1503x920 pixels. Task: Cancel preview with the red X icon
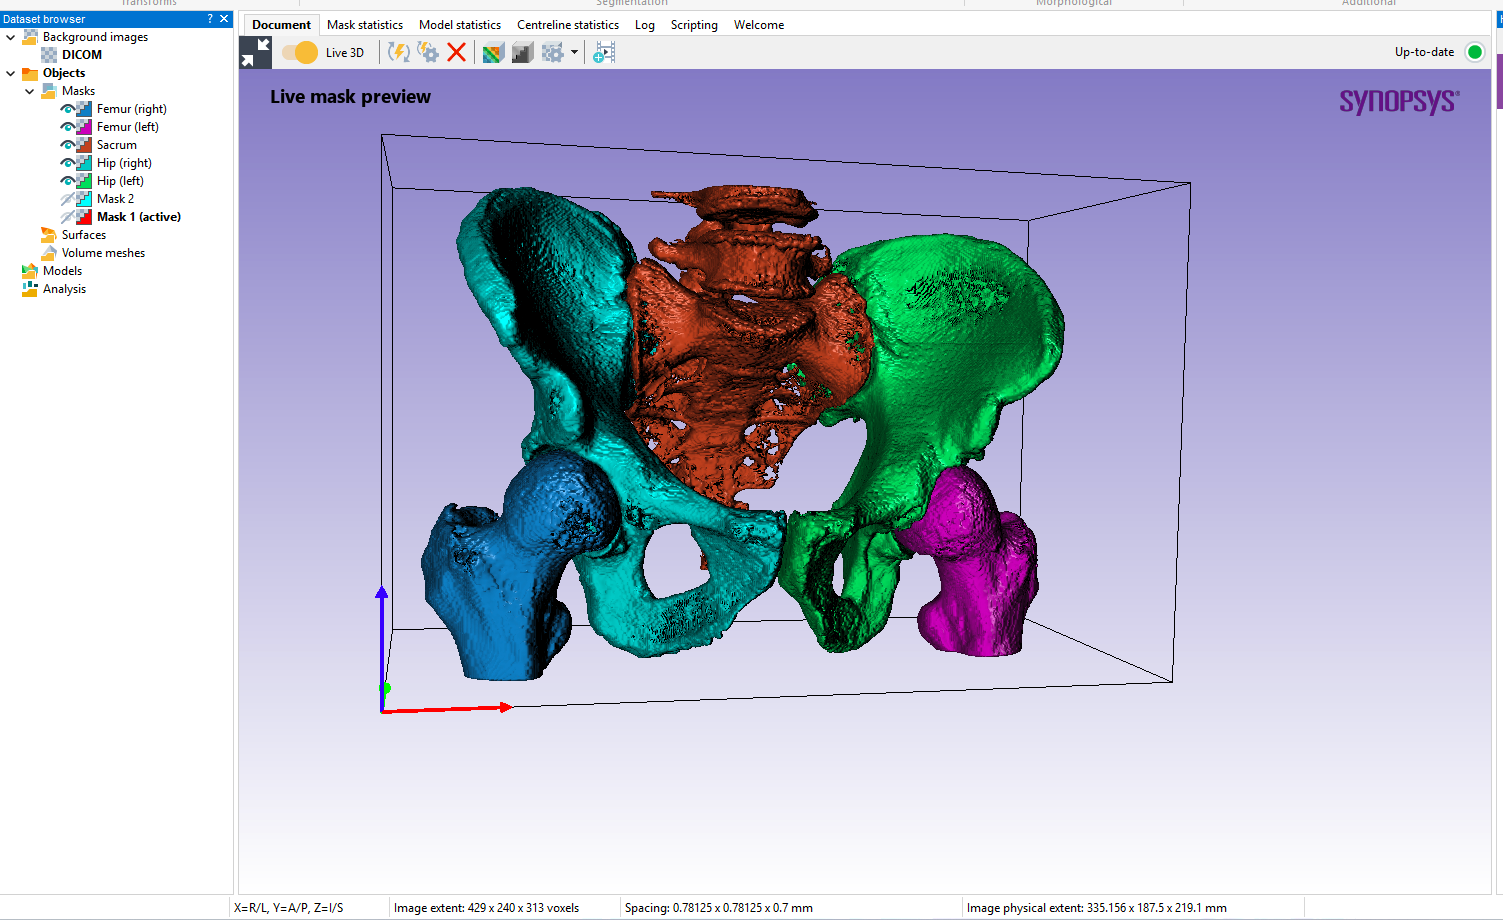(456, 52)
